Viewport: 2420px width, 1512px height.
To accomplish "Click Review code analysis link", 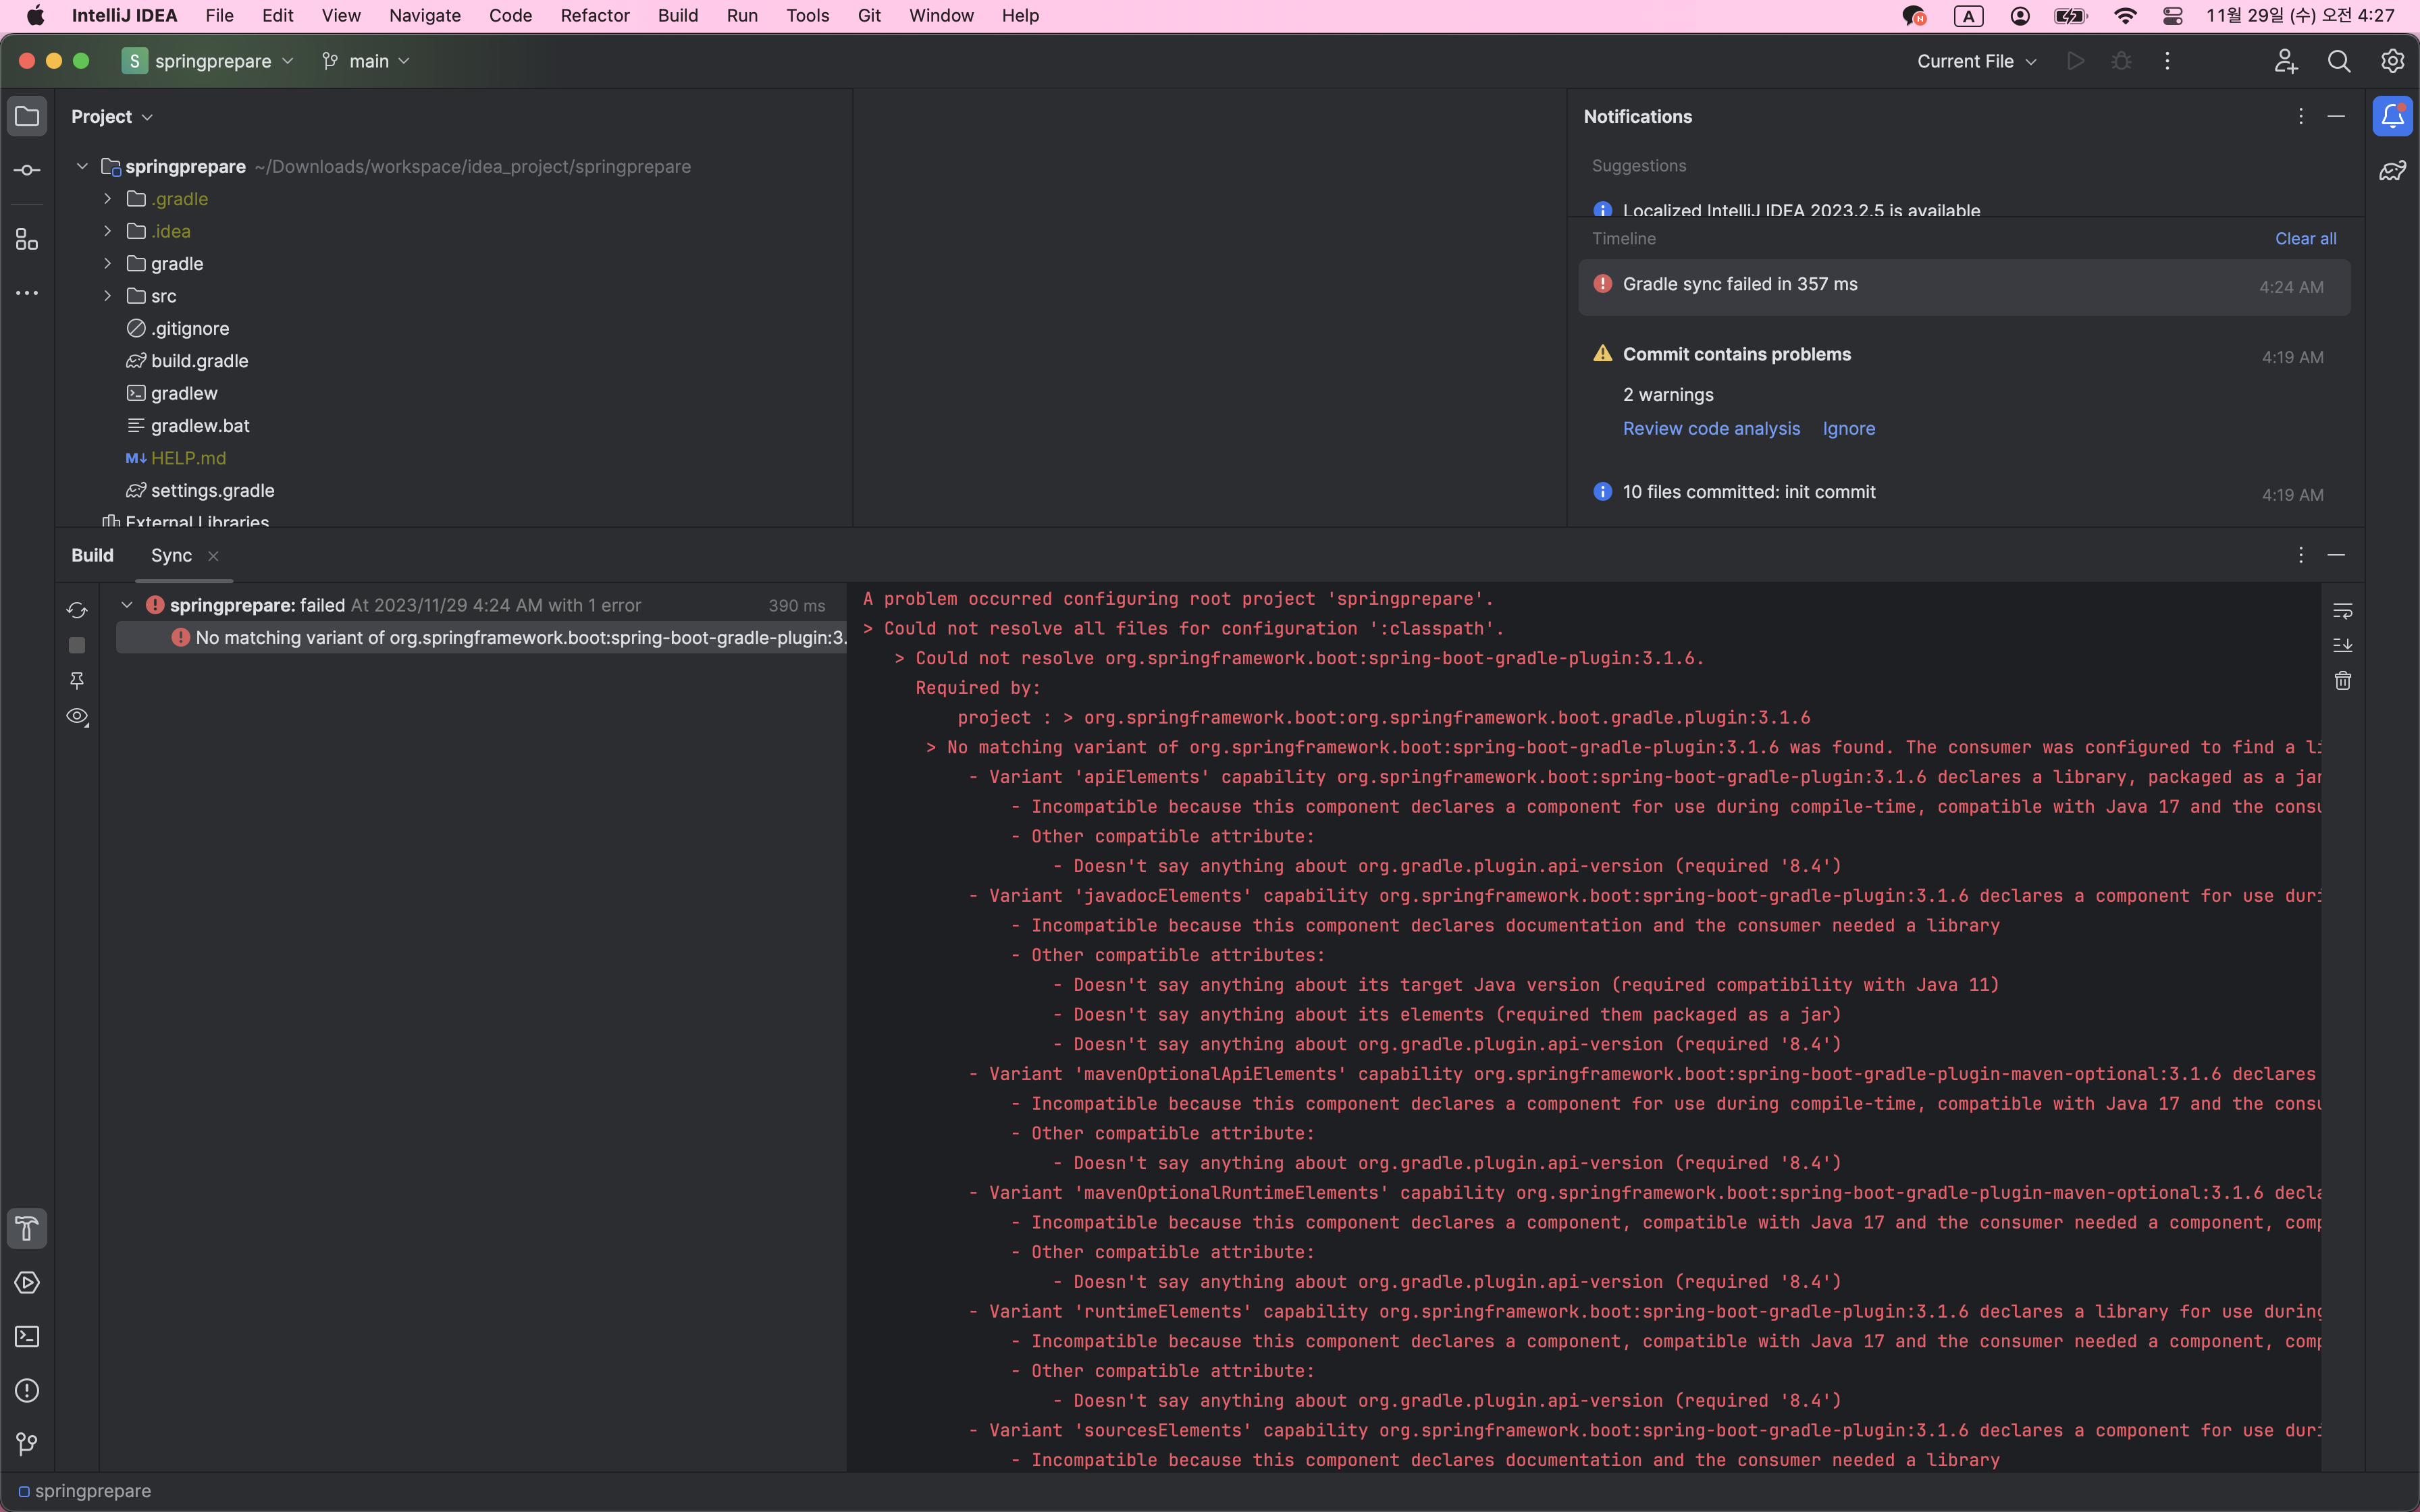I will pos(1711,429).
